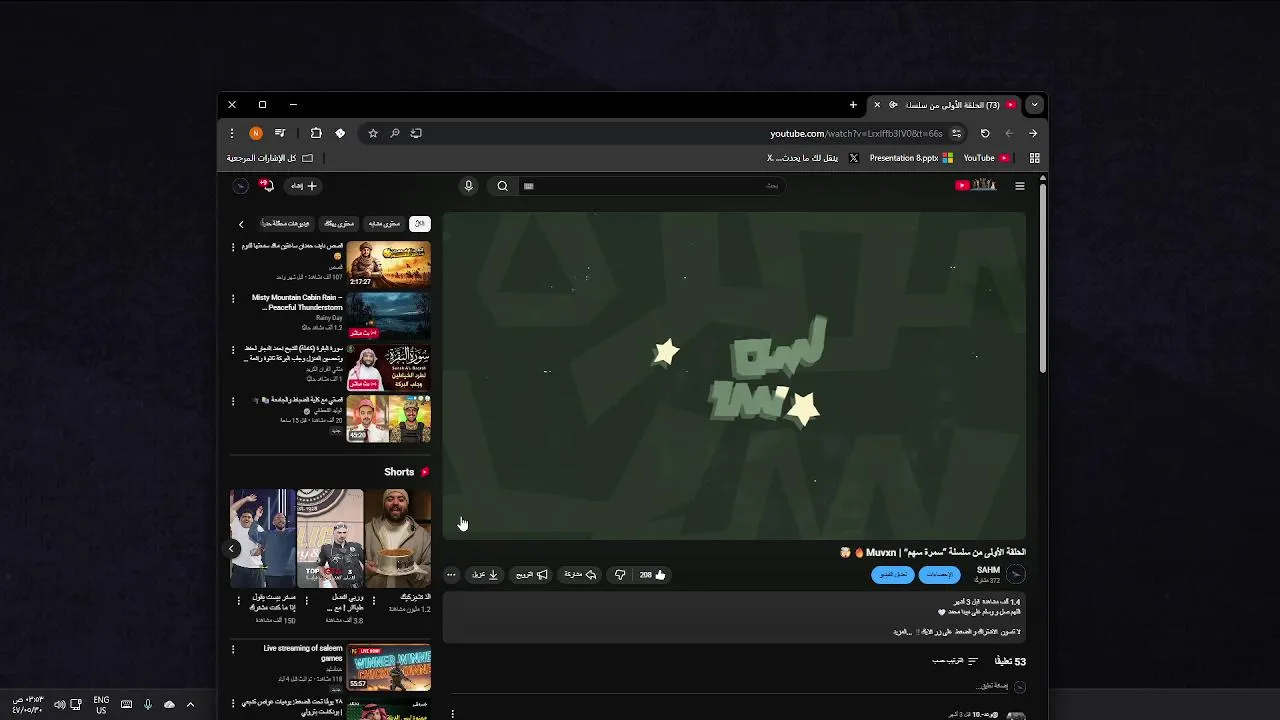Viewport: 1280px width, 720px height.
Task: Click the Promote megaphone button
Action: pos(531,575)
